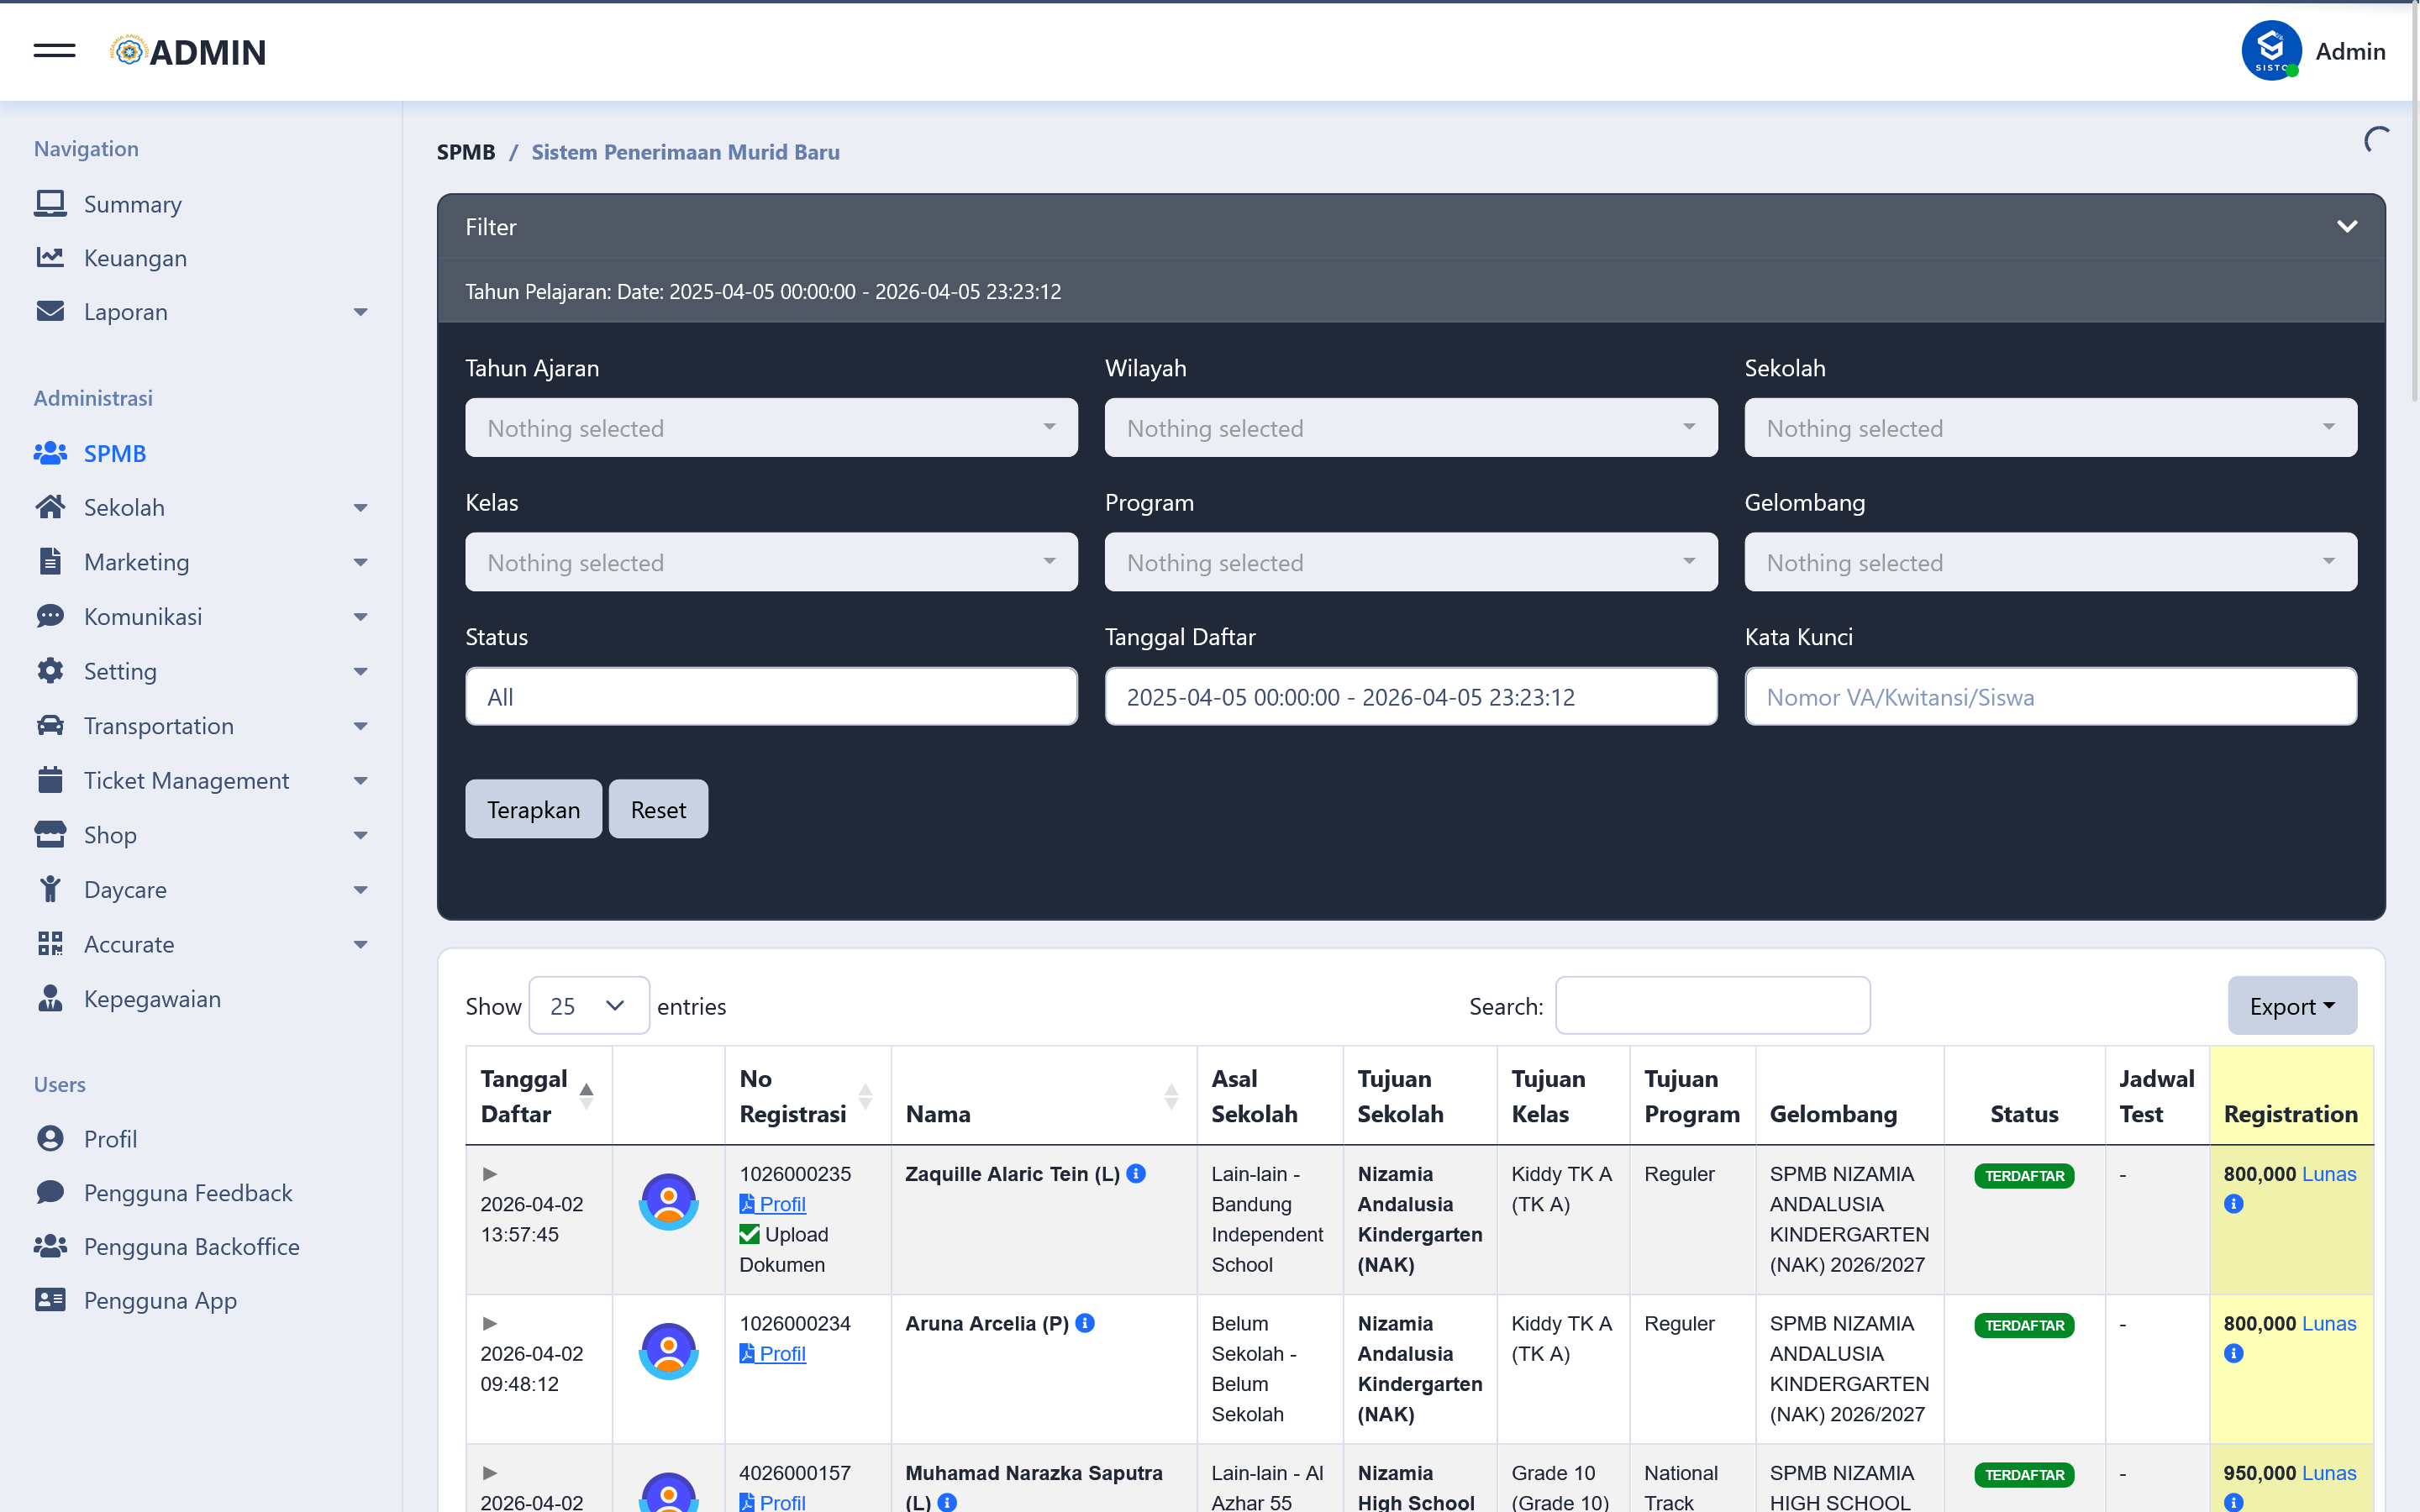Click the SPMB users icon

pyautogui.click(x=50, y=453)
